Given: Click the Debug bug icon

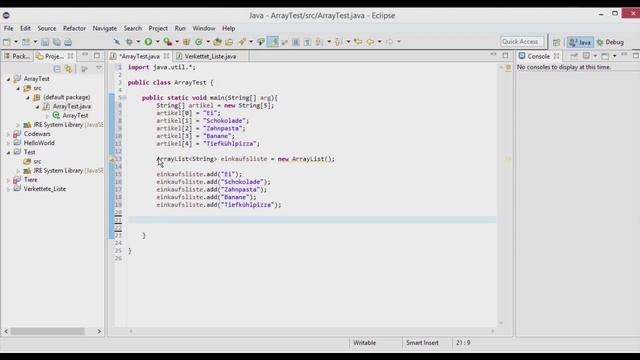Looking at the screenshot, I should point(129,42).
